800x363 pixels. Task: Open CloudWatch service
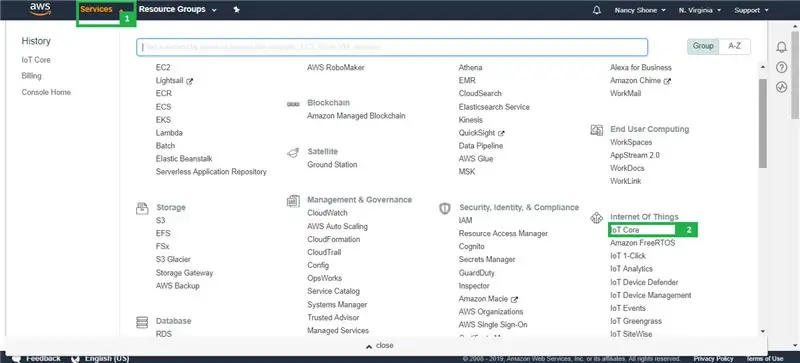(327, 213)
